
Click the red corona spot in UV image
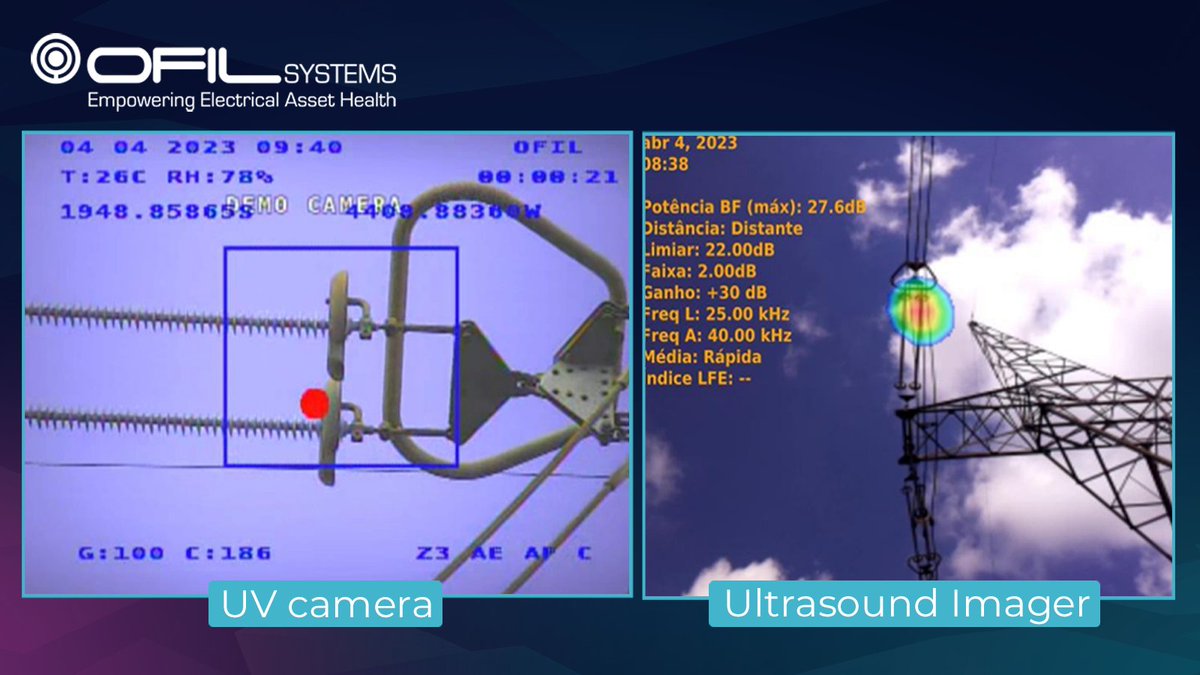[x=315, y=403]
